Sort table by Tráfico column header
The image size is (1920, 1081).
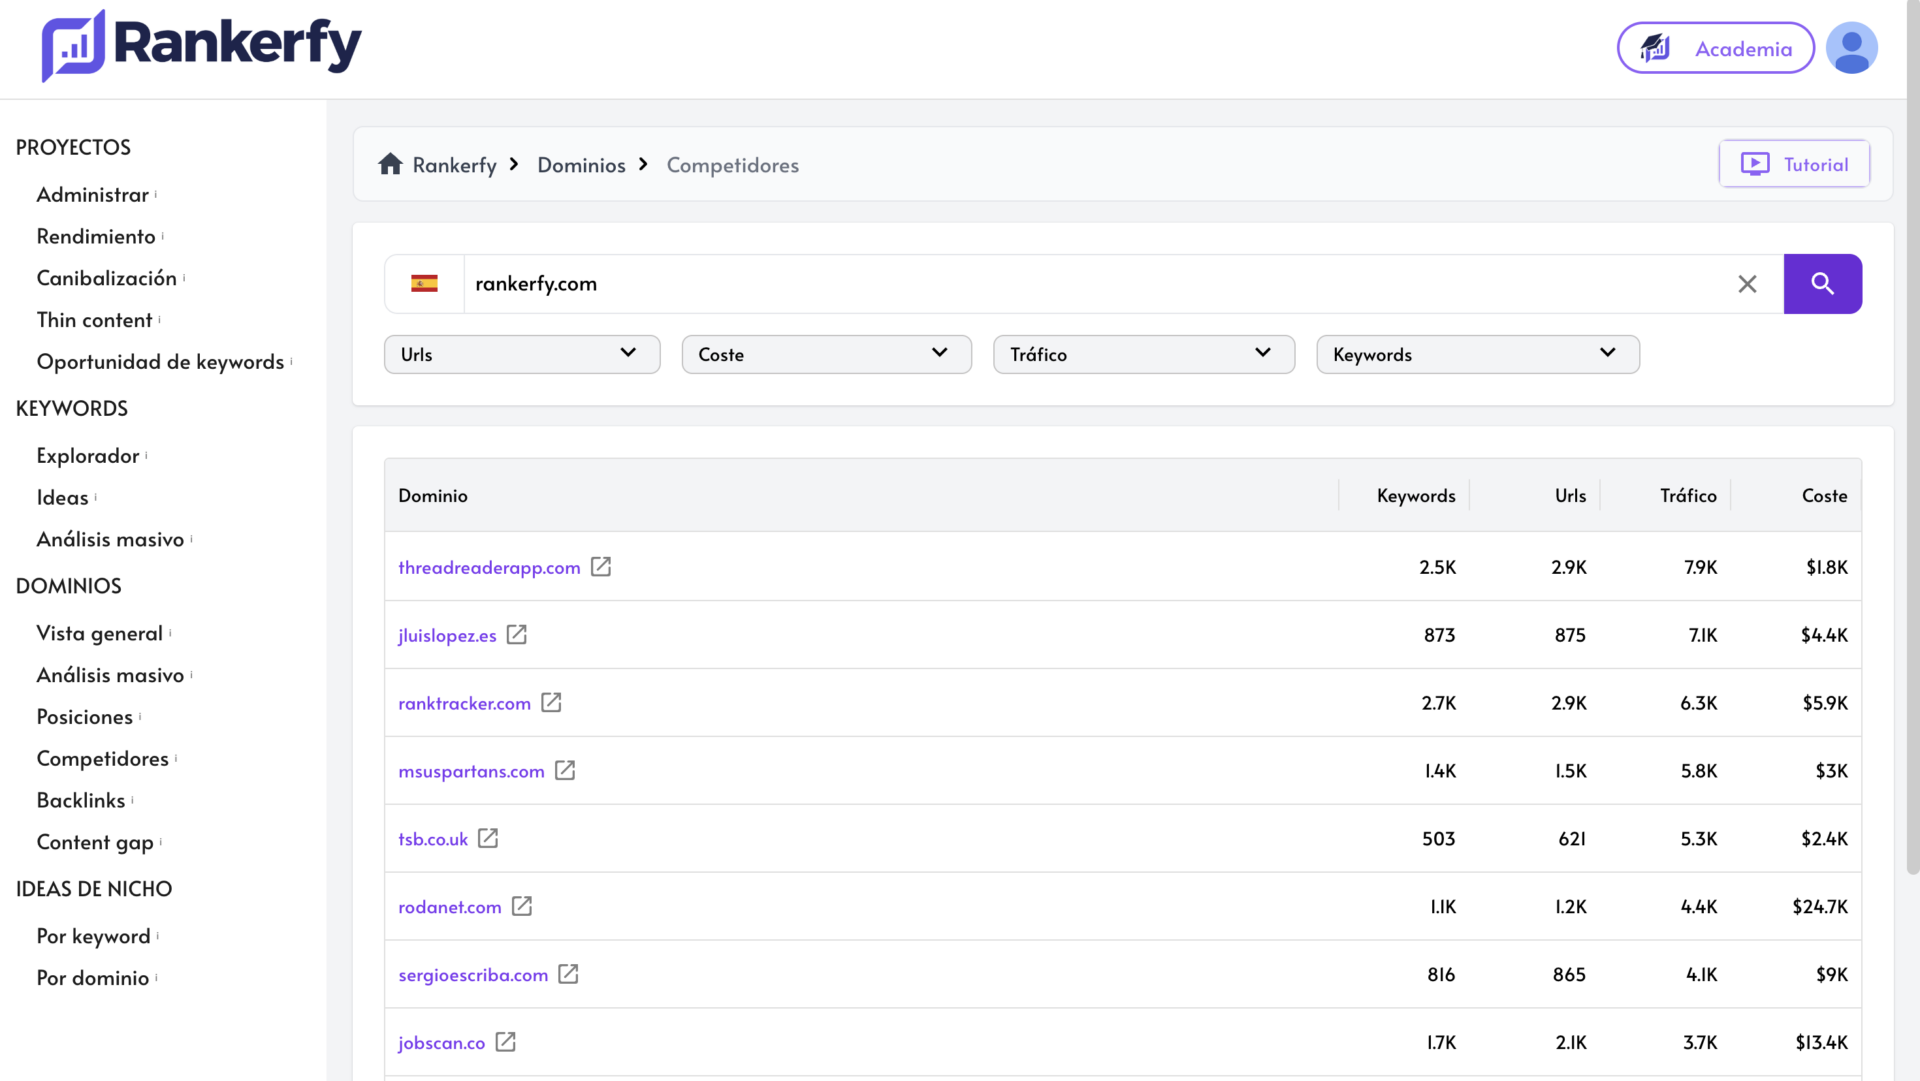(x=1688, y=496)
